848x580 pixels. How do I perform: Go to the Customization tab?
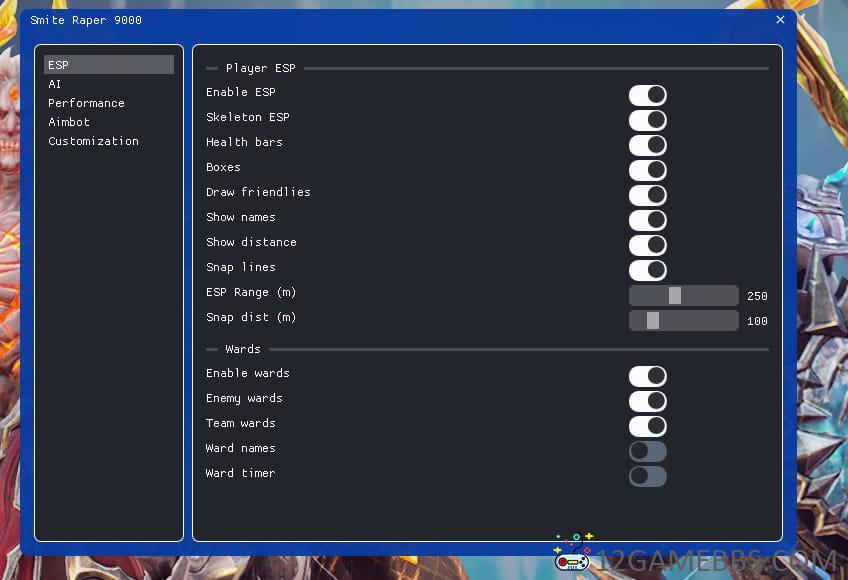93,141
